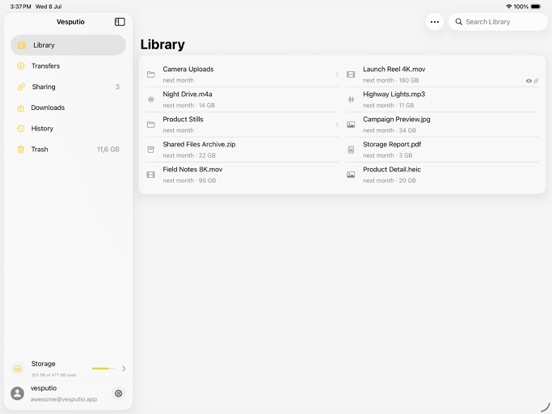Click the document icon for Storage Report.pdf

[x=351, y=150]
